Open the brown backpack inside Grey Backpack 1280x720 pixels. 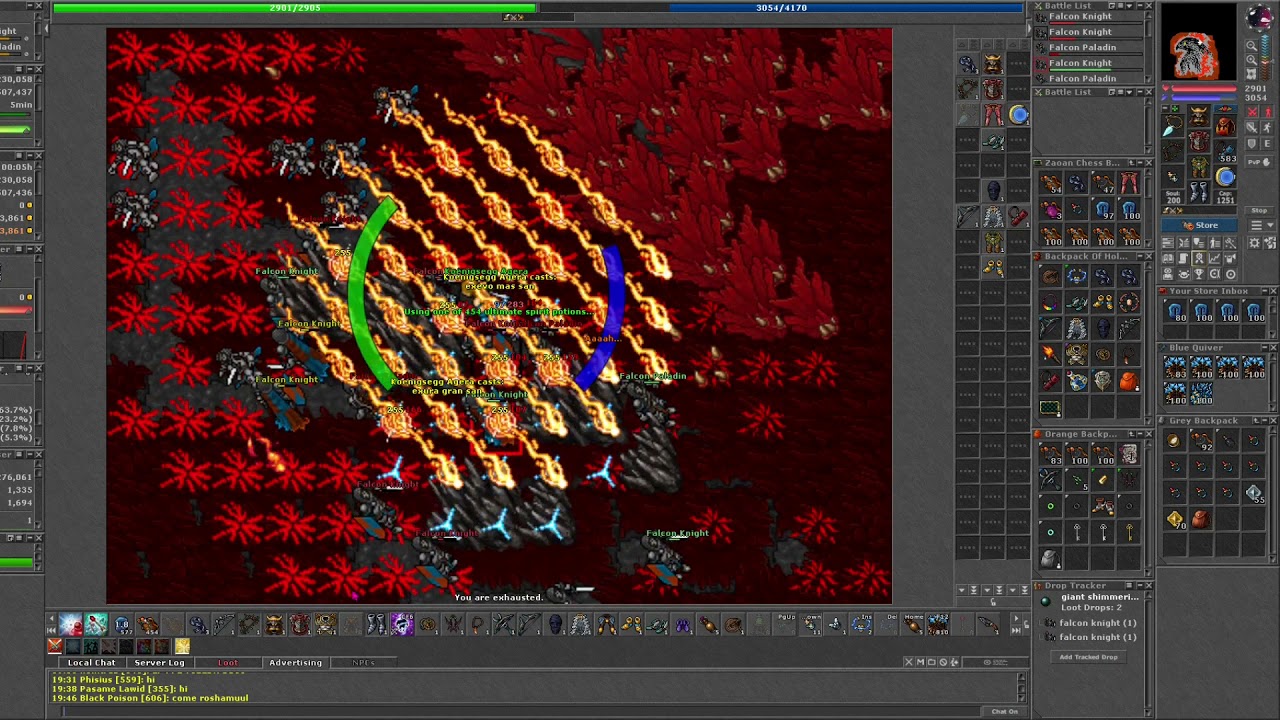click(1202, 518)
